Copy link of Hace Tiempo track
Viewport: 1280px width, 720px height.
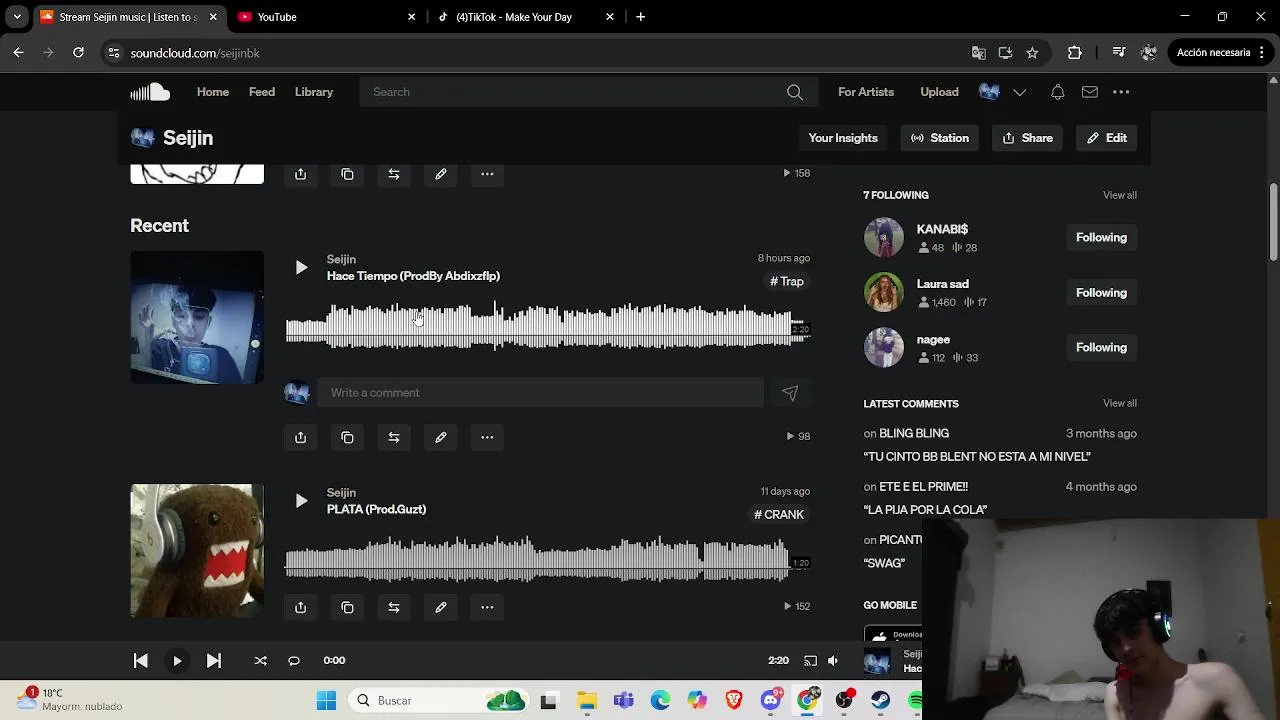pyautogui.click(x=347, y=437)
